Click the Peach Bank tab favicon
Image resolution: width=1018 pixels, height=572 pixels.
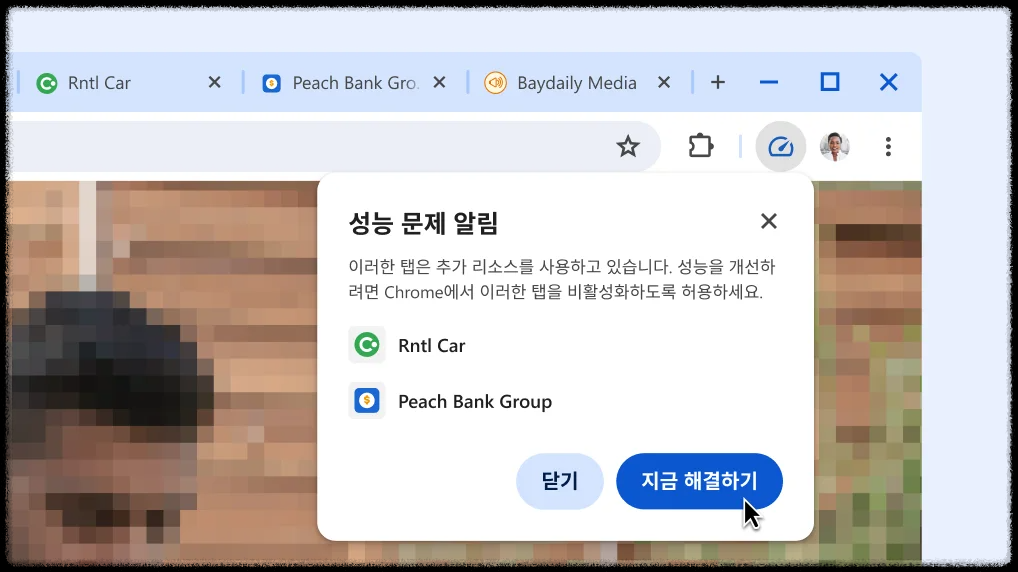click(x=271, y=83)
